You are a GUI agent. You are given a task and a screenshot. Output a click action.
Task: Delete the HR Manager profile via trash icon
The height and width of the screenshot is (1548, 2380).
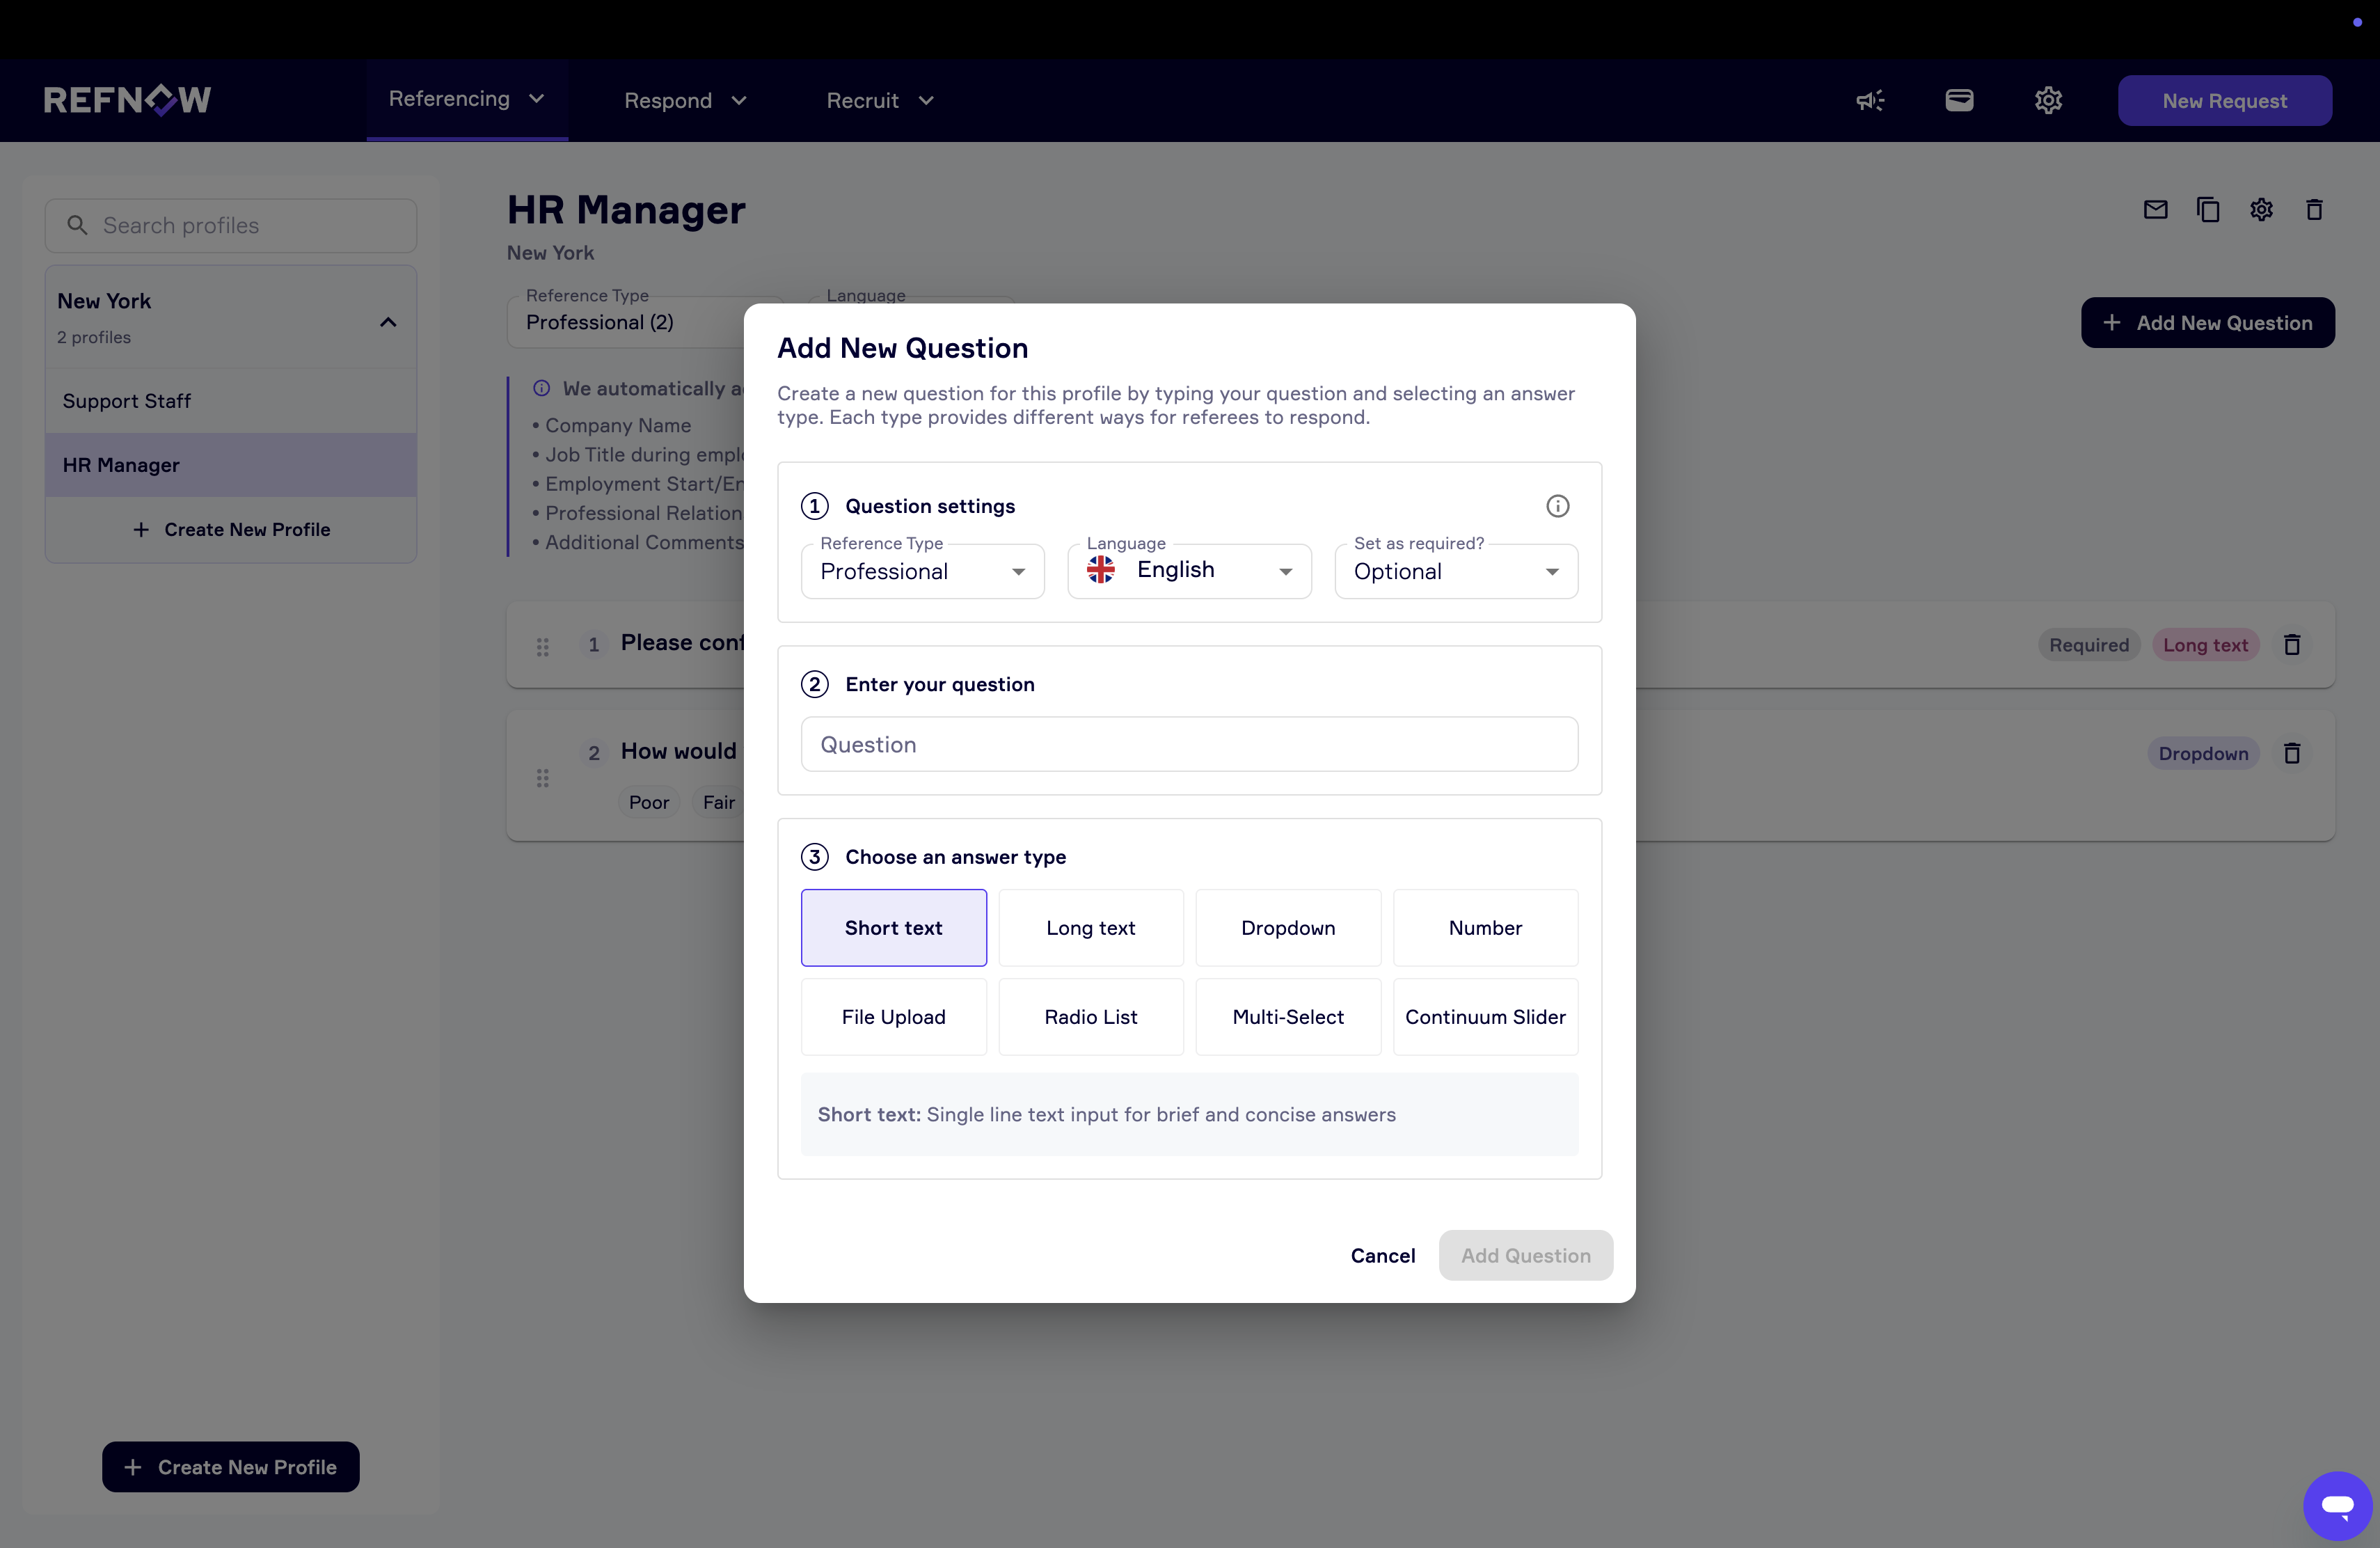(x=2313, y=209)
